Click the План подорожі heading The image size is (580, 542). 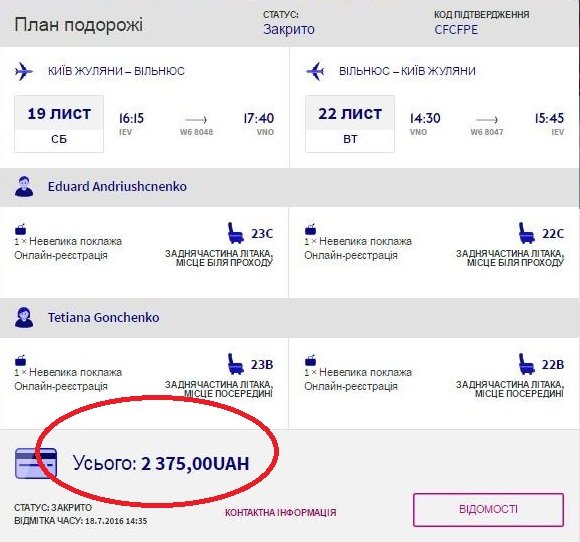click(78, 25)
